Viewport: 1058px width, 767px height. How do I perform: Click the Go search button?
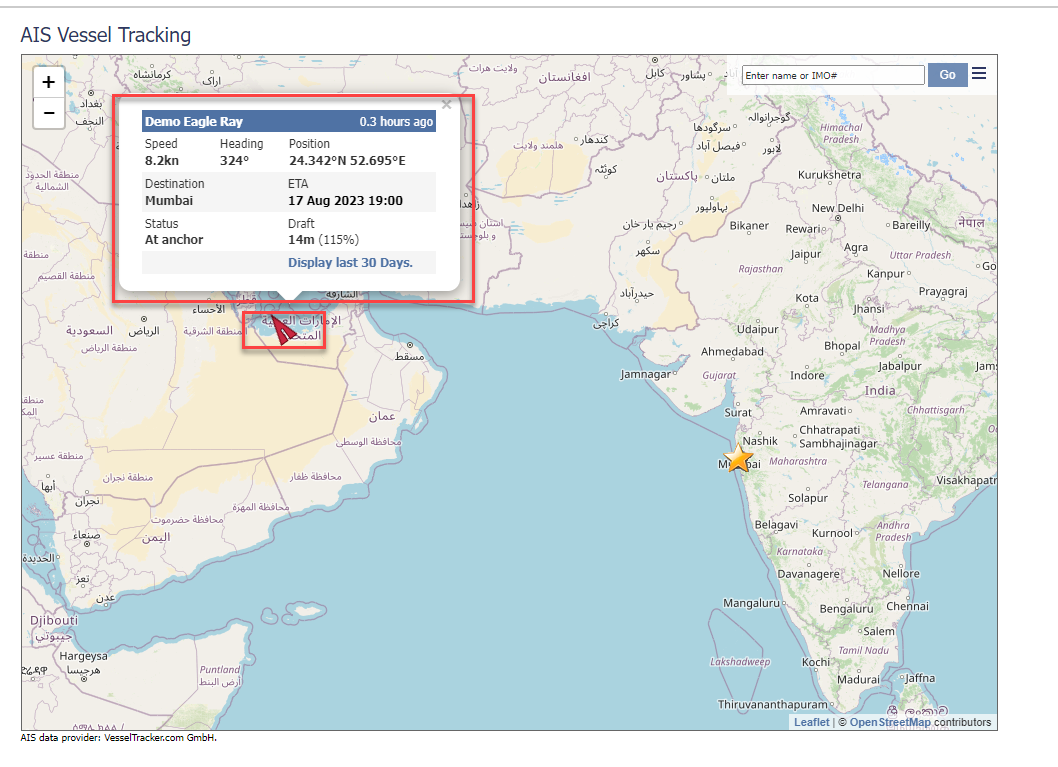[x=947, y=75]
